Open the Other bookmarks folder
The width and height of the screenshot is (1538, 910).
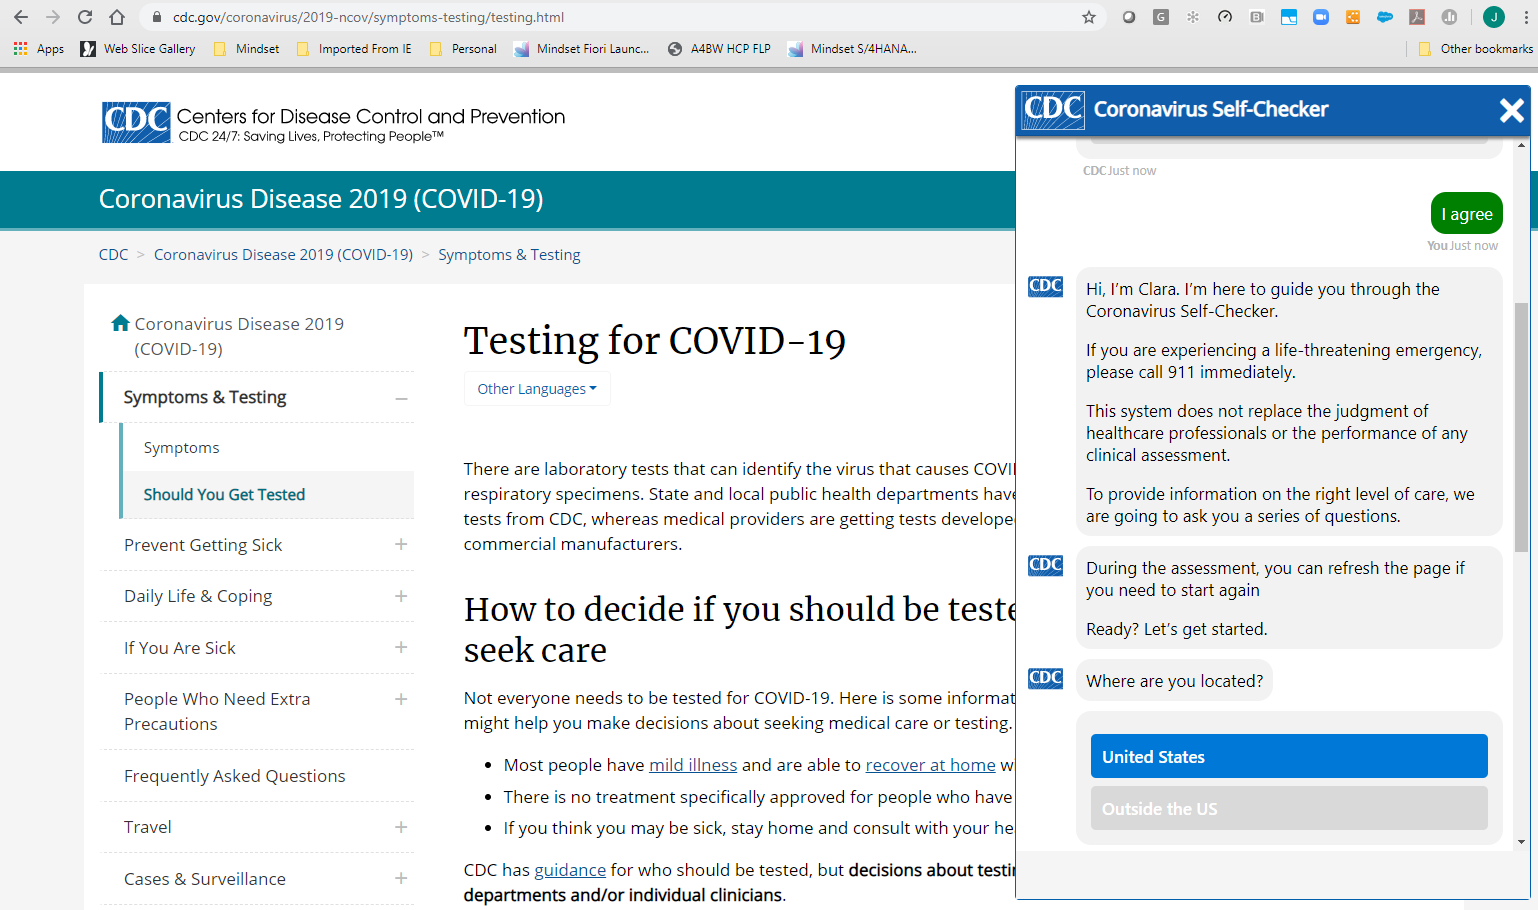point(1476,48)
